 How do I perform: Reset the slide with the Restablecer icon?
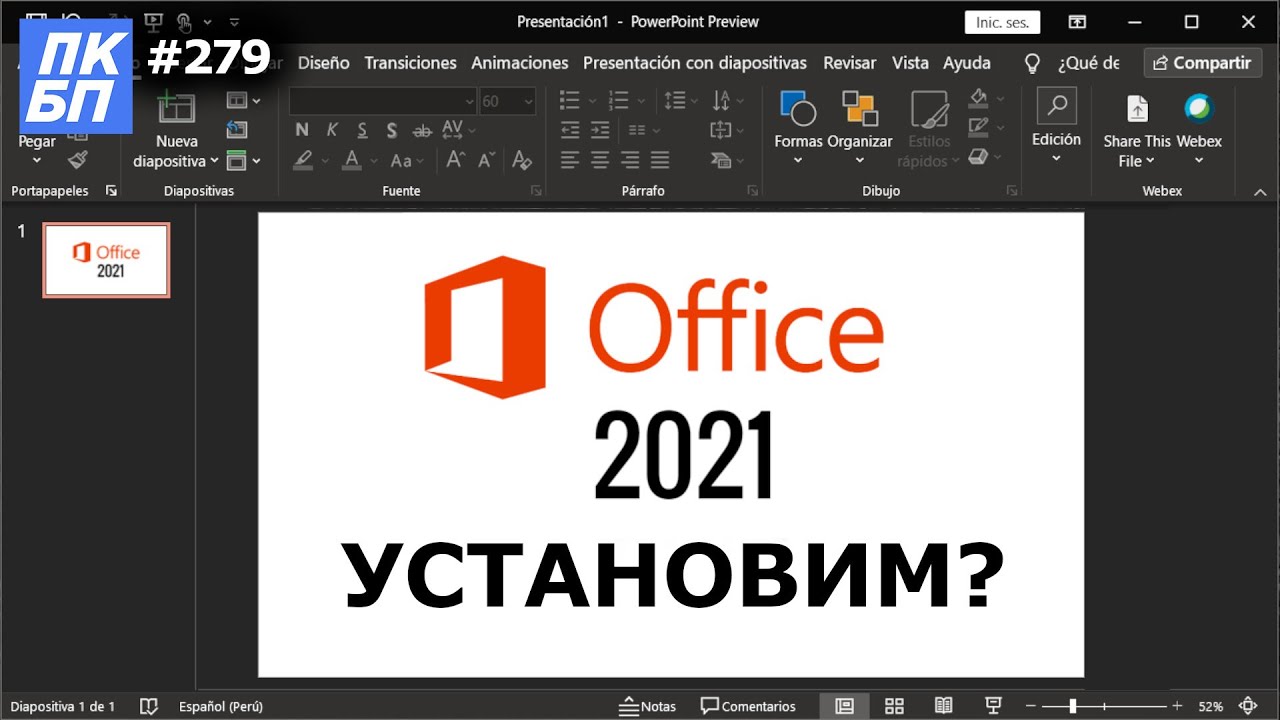[x=237, y=129]
